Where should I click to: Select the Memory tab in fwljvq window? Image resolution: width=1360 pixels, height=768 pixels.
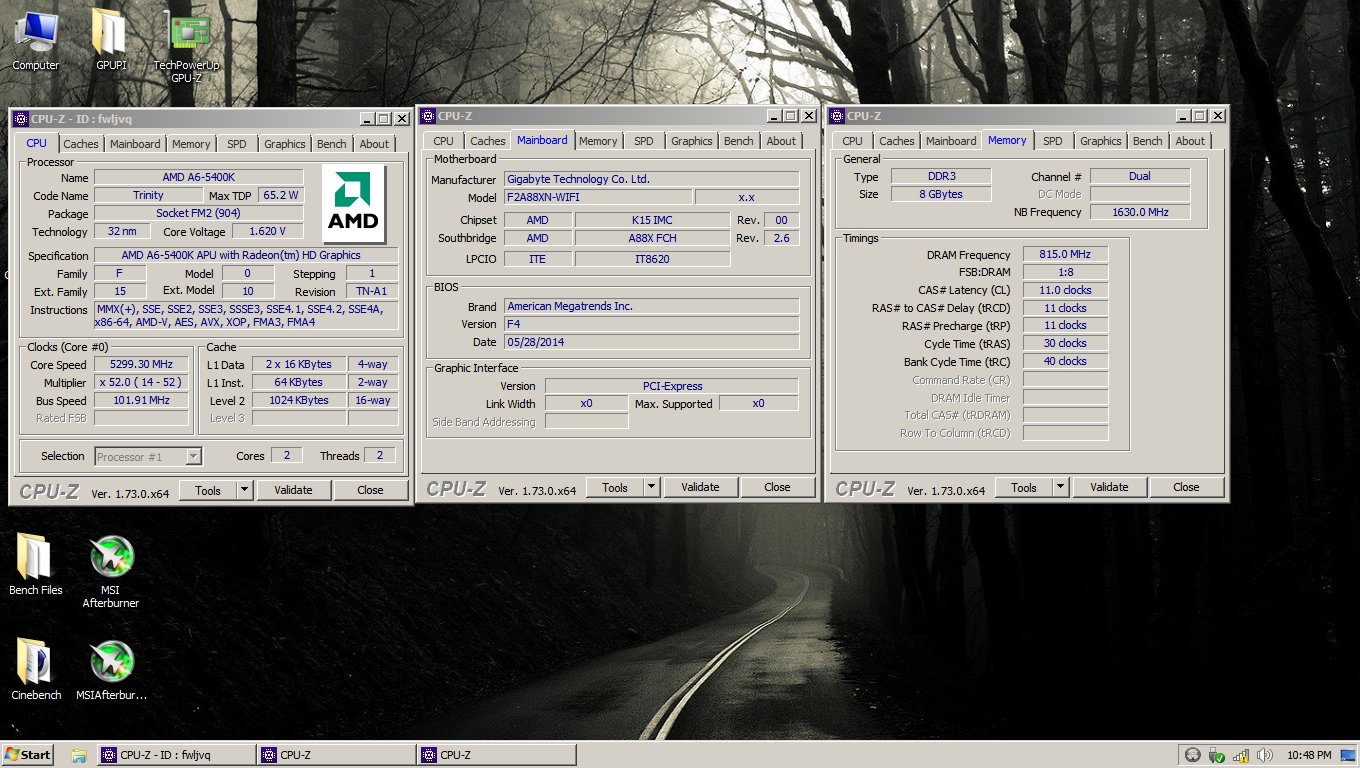(191, 144)
